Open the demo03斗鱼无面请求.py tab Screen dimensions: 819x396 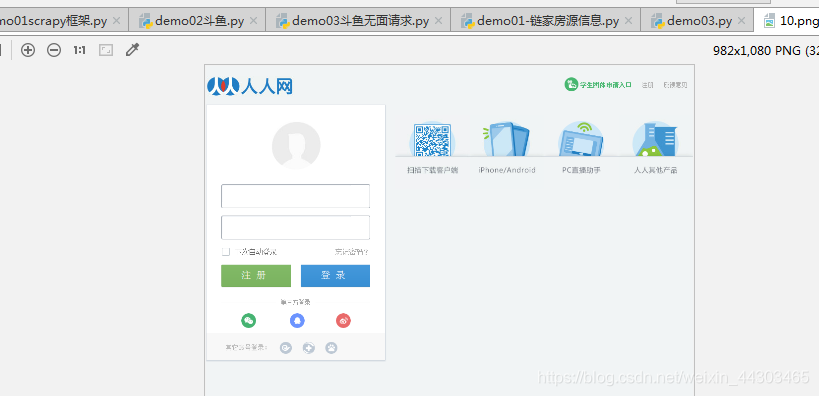pyautogui.click(x=358, y=21)
